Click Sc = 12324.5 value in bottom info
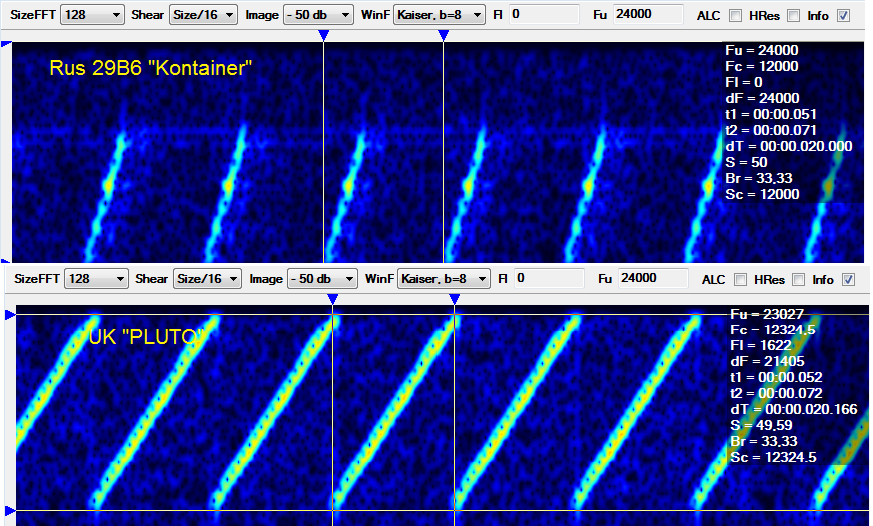The width and height of the screenshot is (873, 526). [773, 457]
